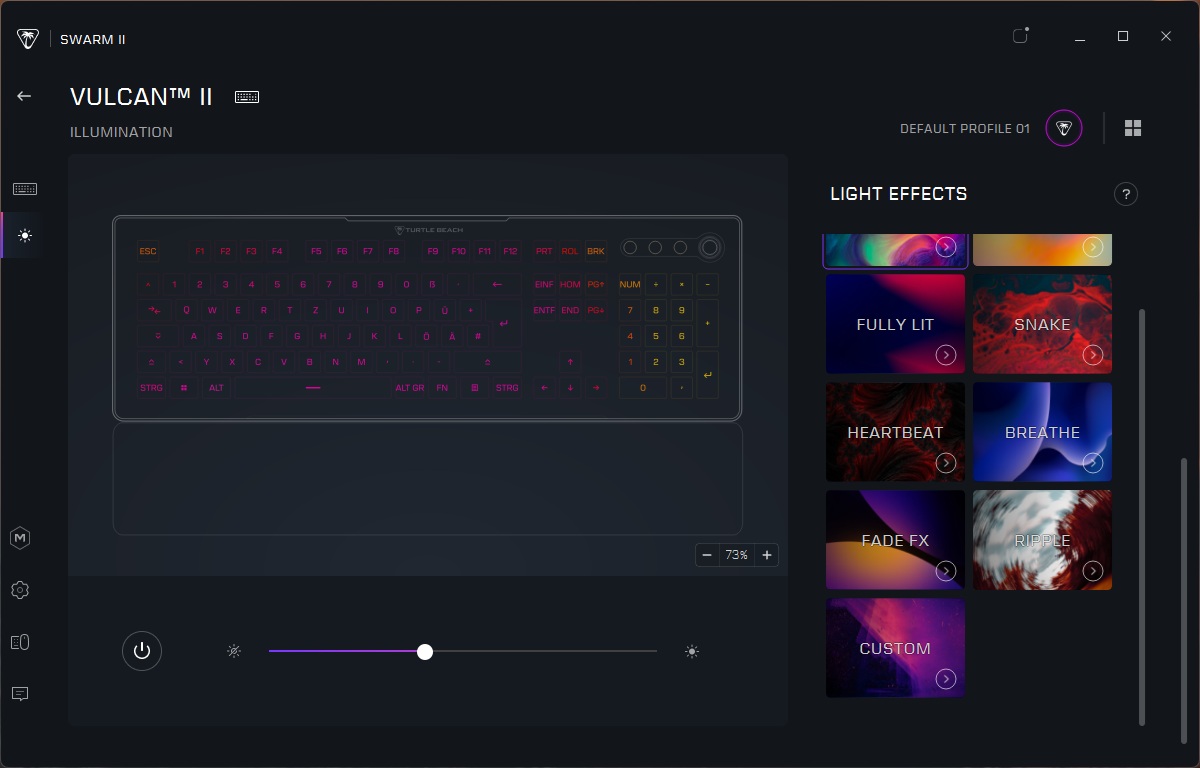Select the FN key on keyboard preview
Image resolution: width=1200 pixels, height=768 pixels.
click(x=442, y=387)
